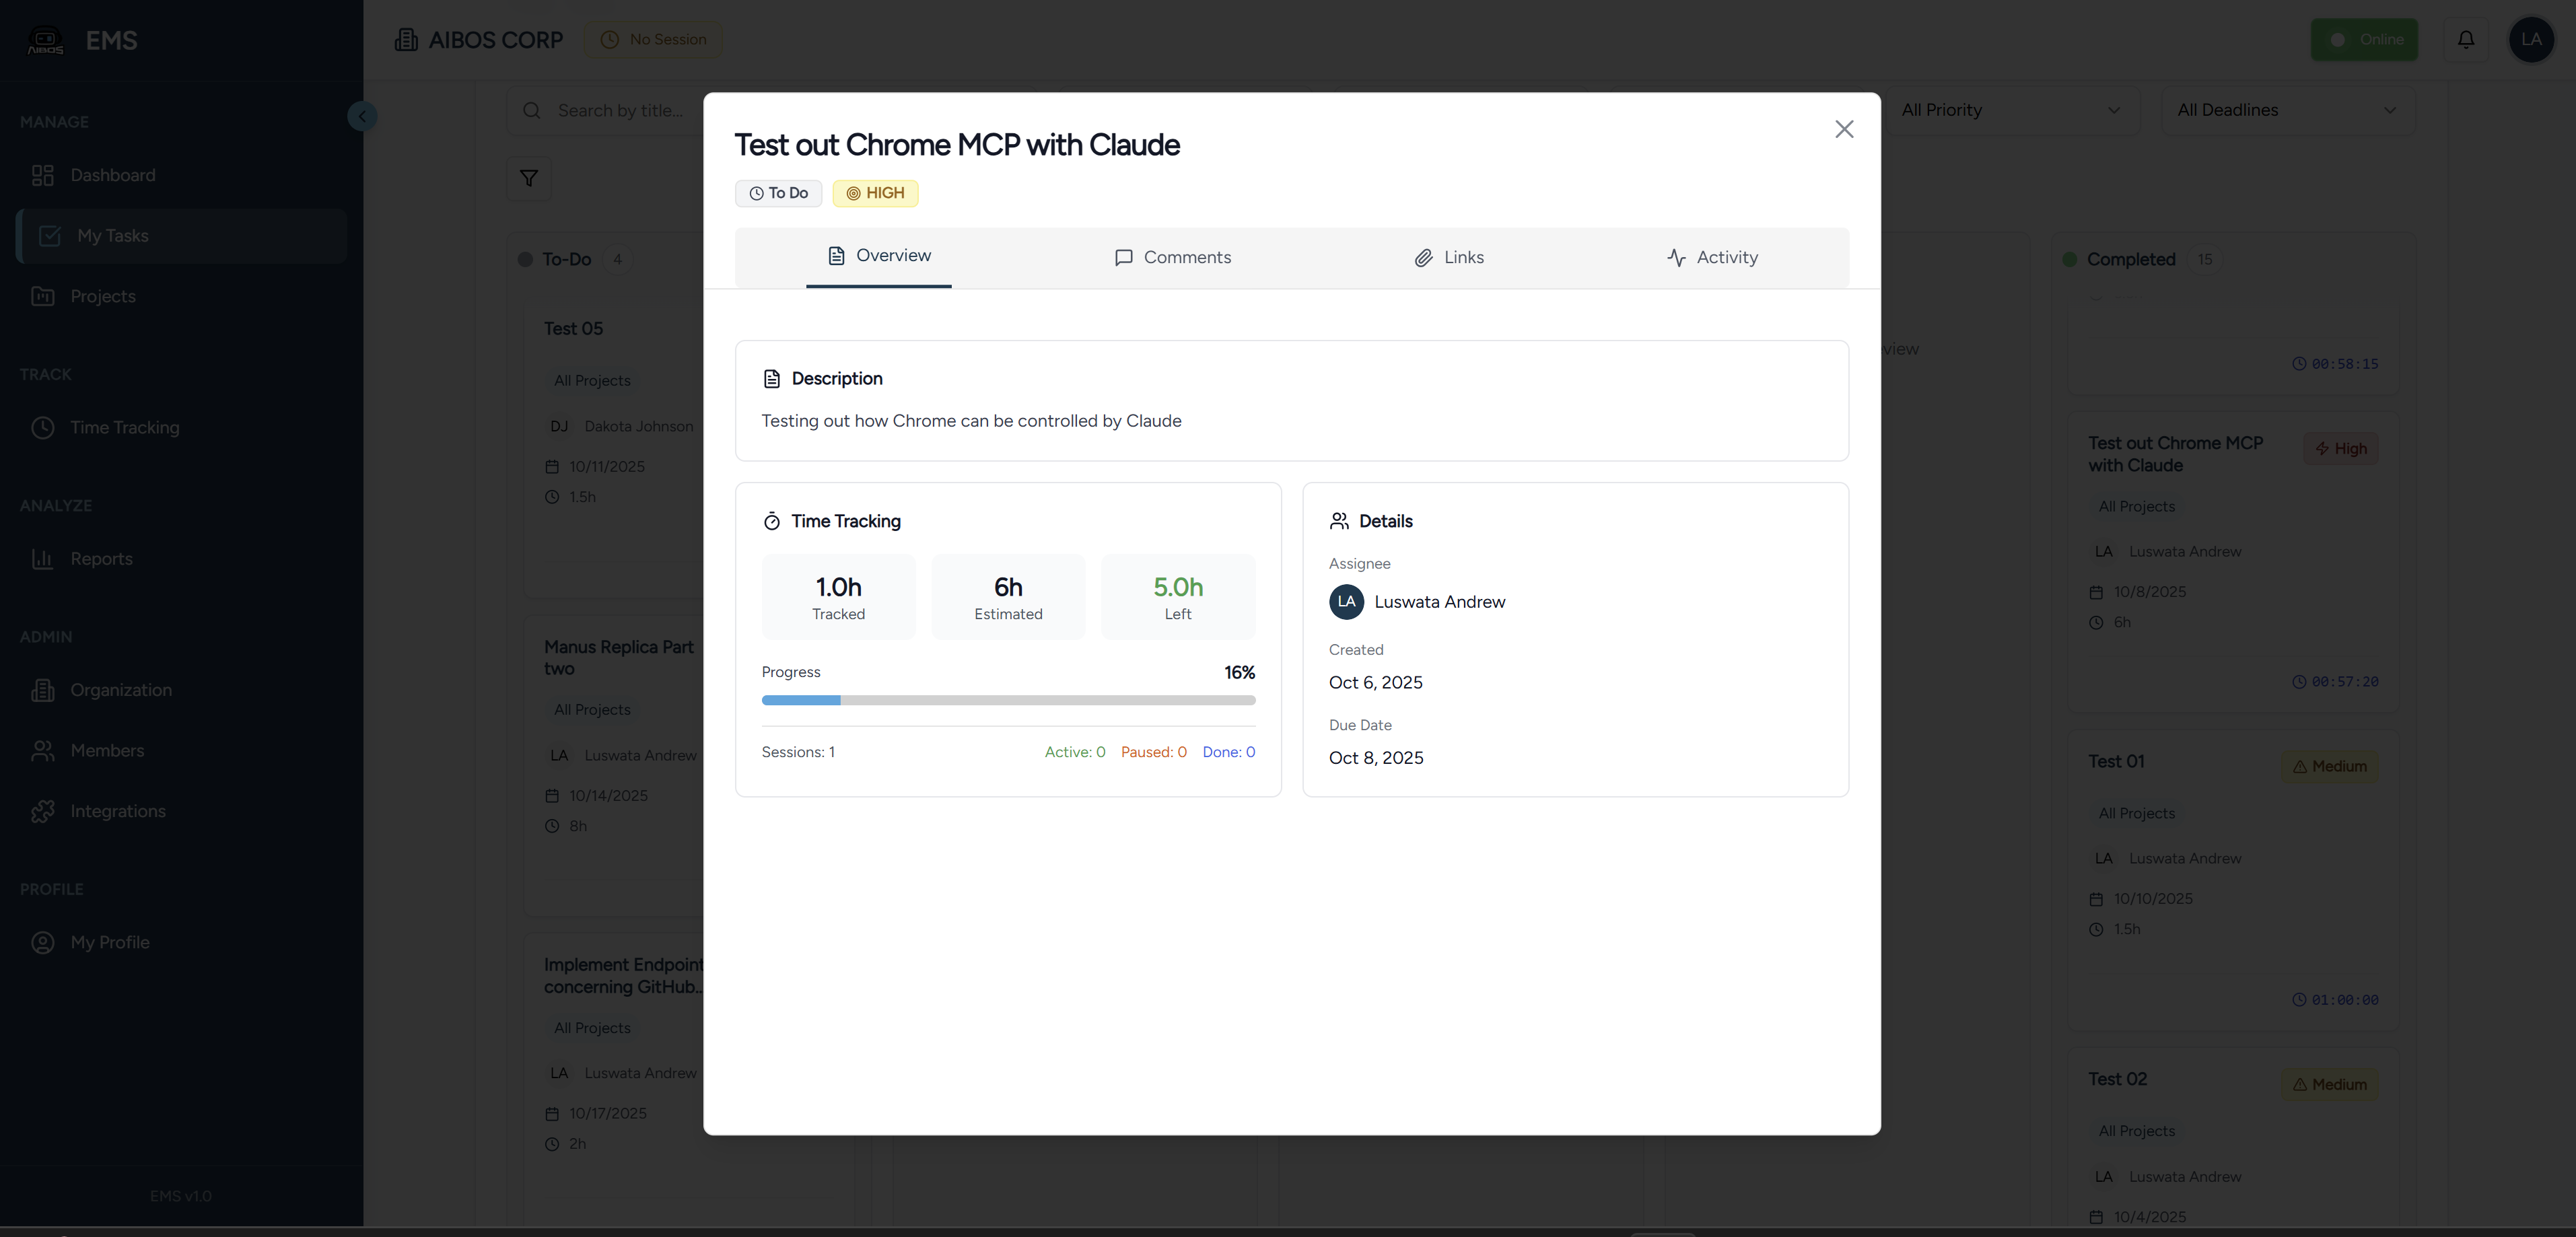
Task: Switch to the Activity tab
Action: (1712, 257)
